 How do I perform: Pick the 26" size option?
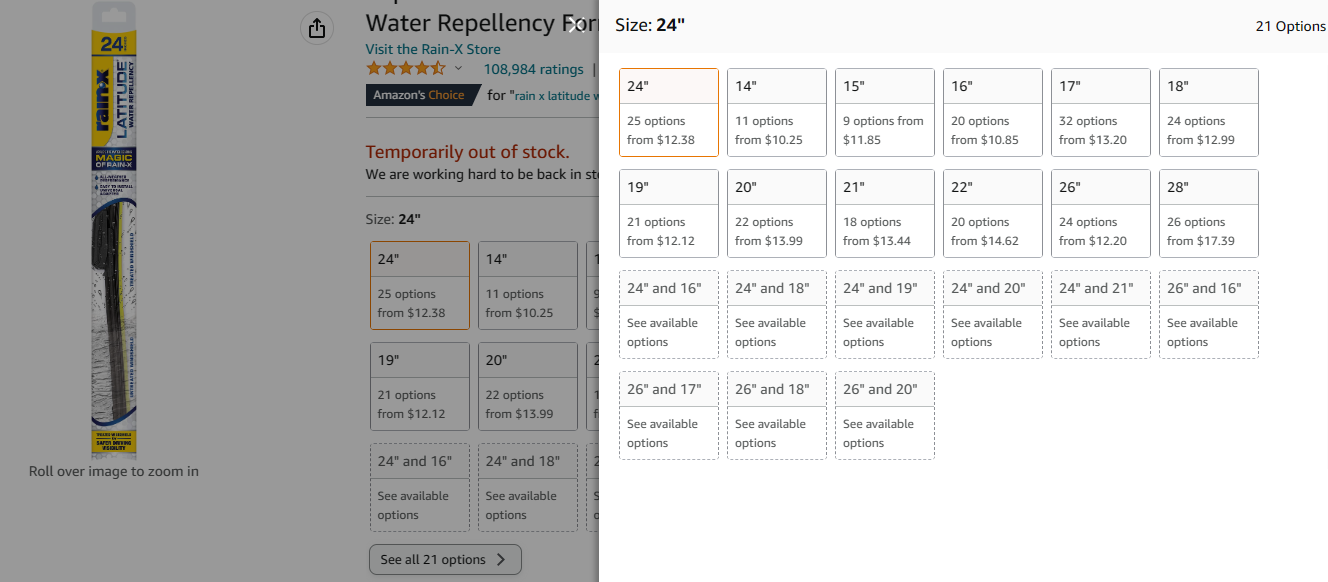[x=1100, y=213]
